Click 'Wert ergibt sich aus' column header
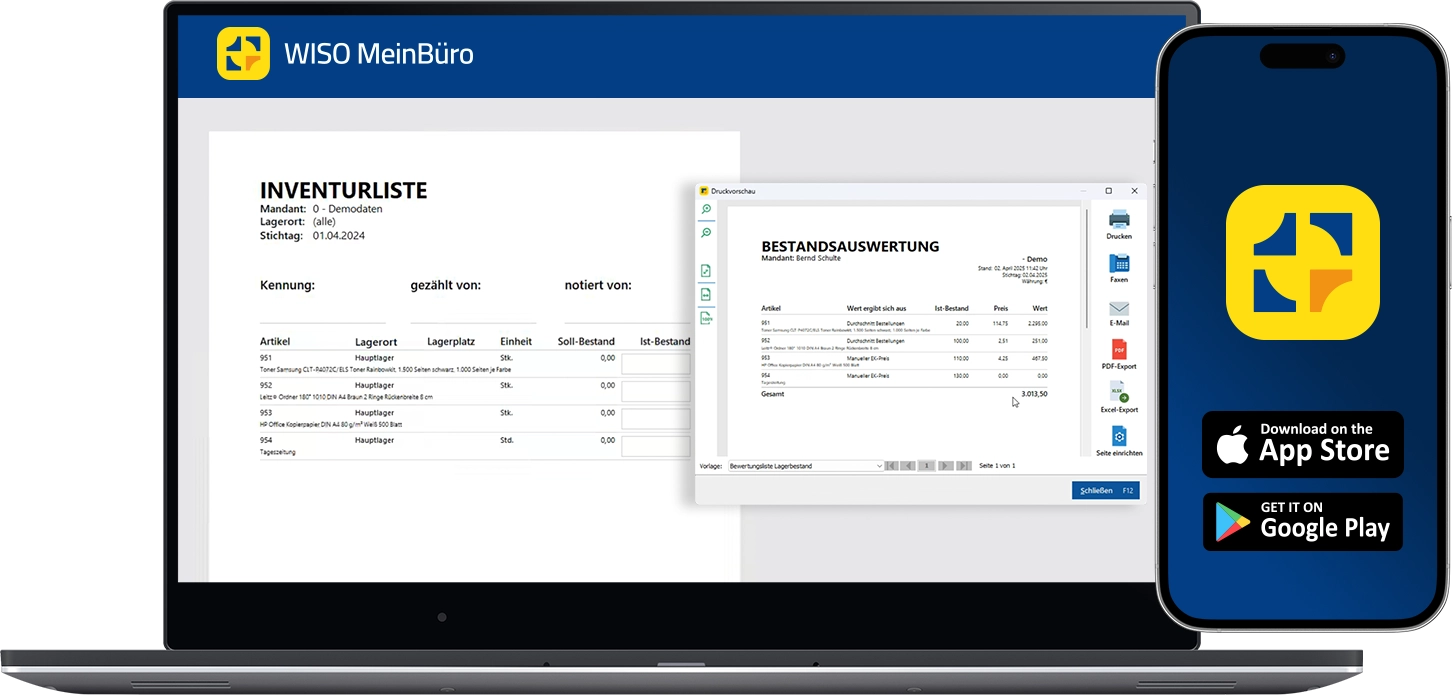The image size is (1452, 695). click(876, 308)
